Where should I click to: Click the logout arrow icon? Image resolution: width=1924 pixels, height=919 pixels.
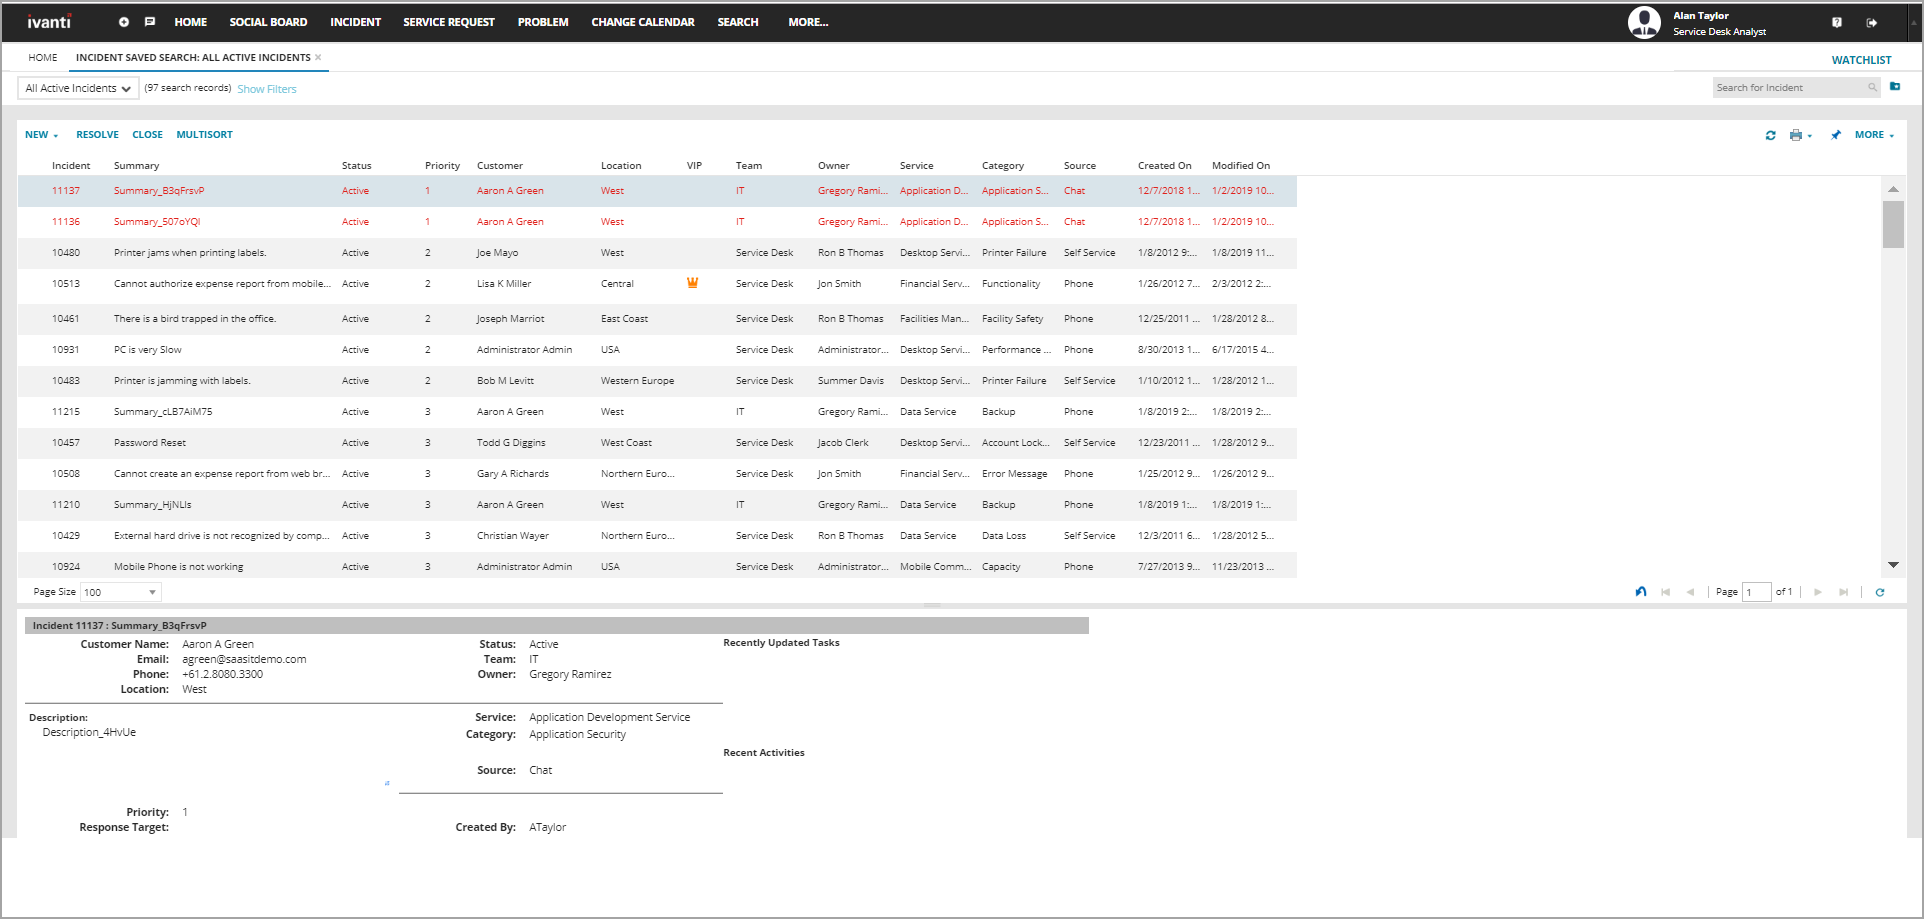[x=1872, y=22]
